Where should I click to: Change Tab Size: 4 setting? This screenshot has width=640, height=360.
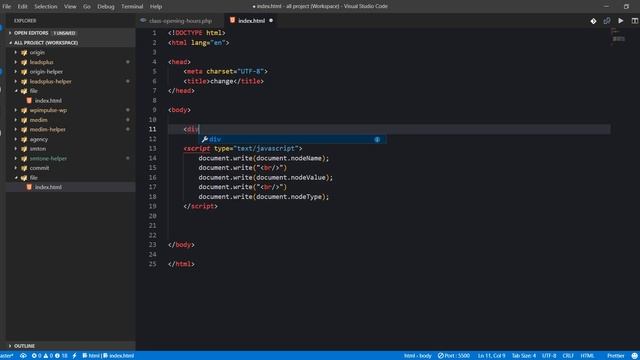524,356
